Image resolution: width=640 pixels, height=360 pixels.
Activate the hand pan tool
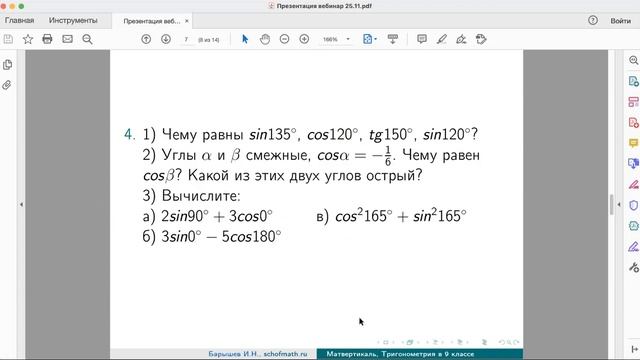coord(265,39)
